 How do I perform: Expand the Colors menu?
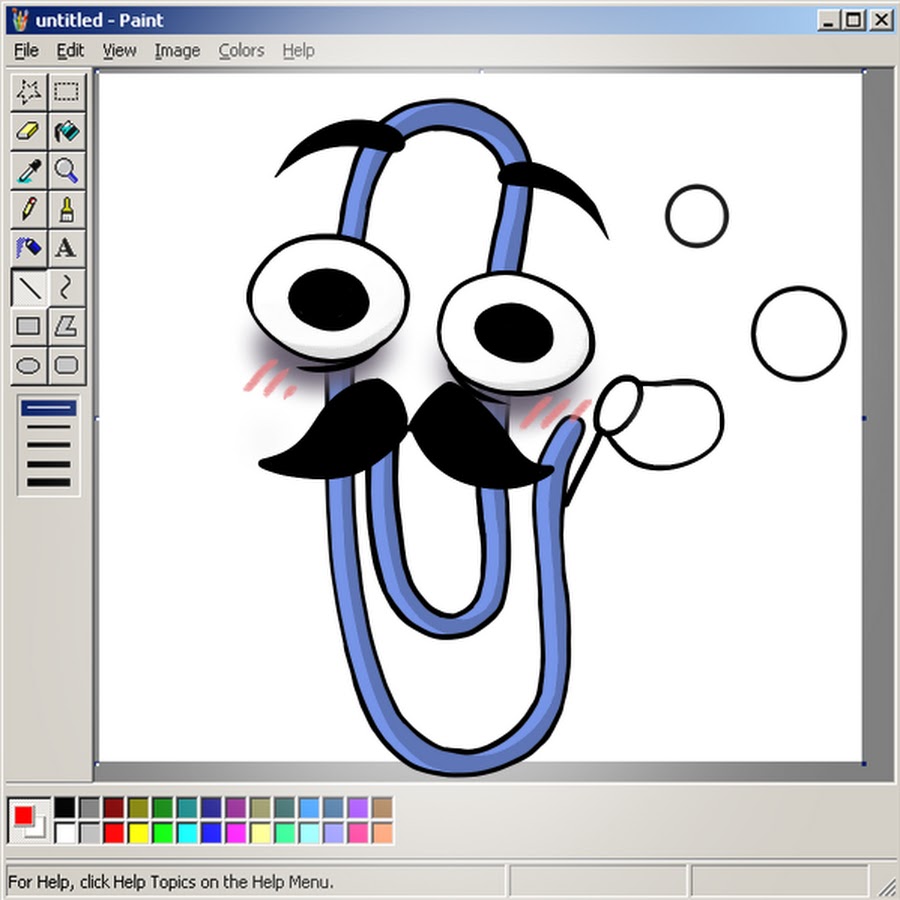pos(241,50)
